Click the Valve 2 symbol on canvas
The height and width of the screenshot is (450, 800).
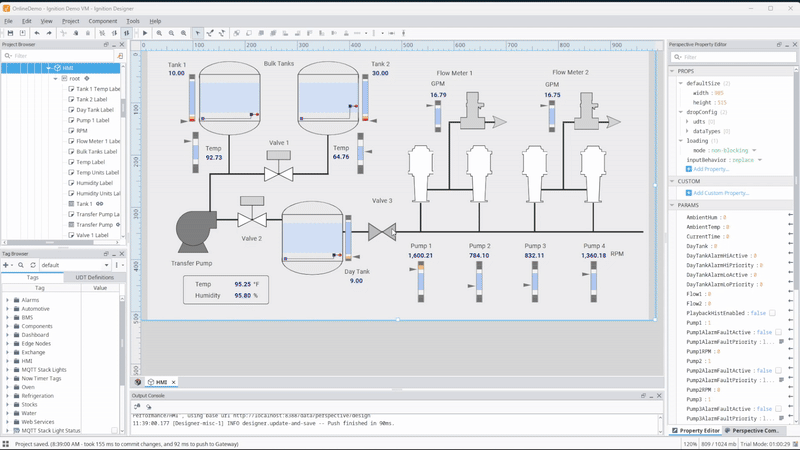coord(252,212)
